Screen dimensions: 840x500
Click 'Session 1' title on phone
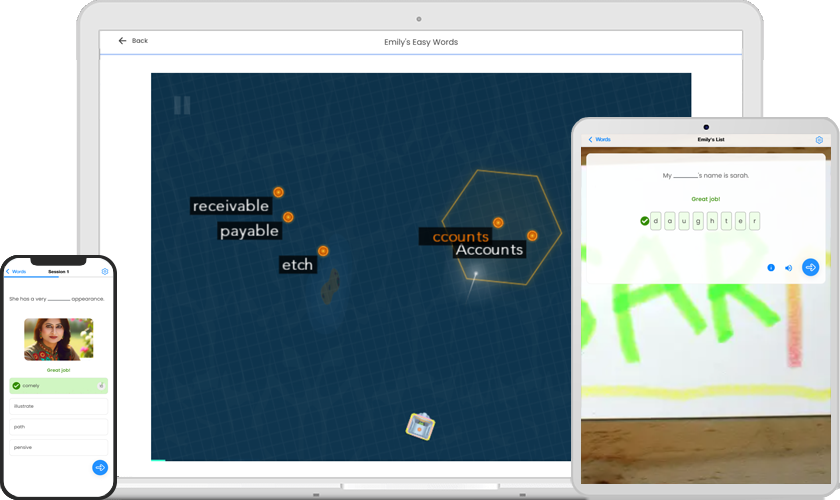tap(58, 272)
